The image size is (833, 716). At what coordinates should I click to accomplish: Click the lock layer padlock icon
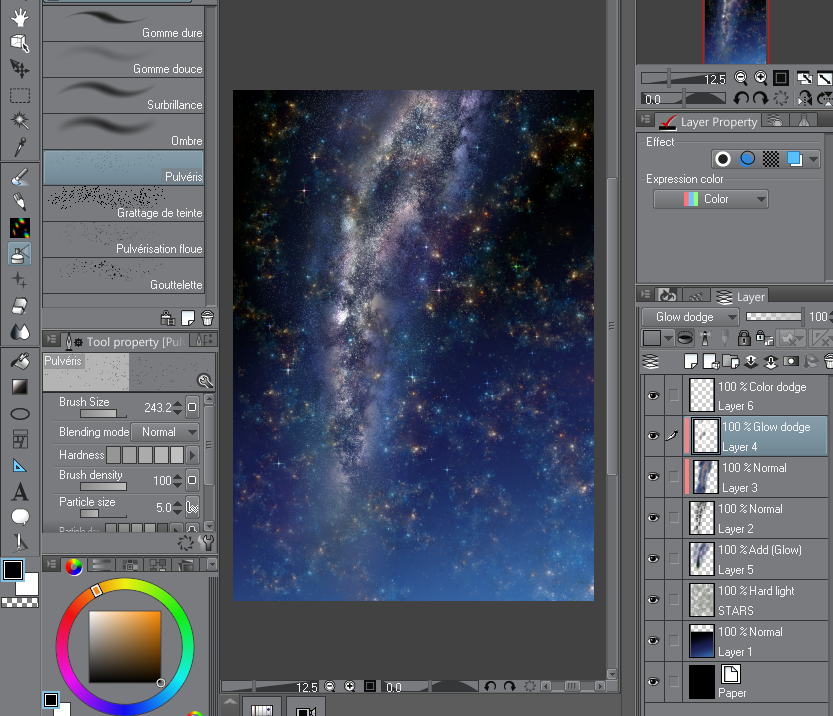[744, 337]
